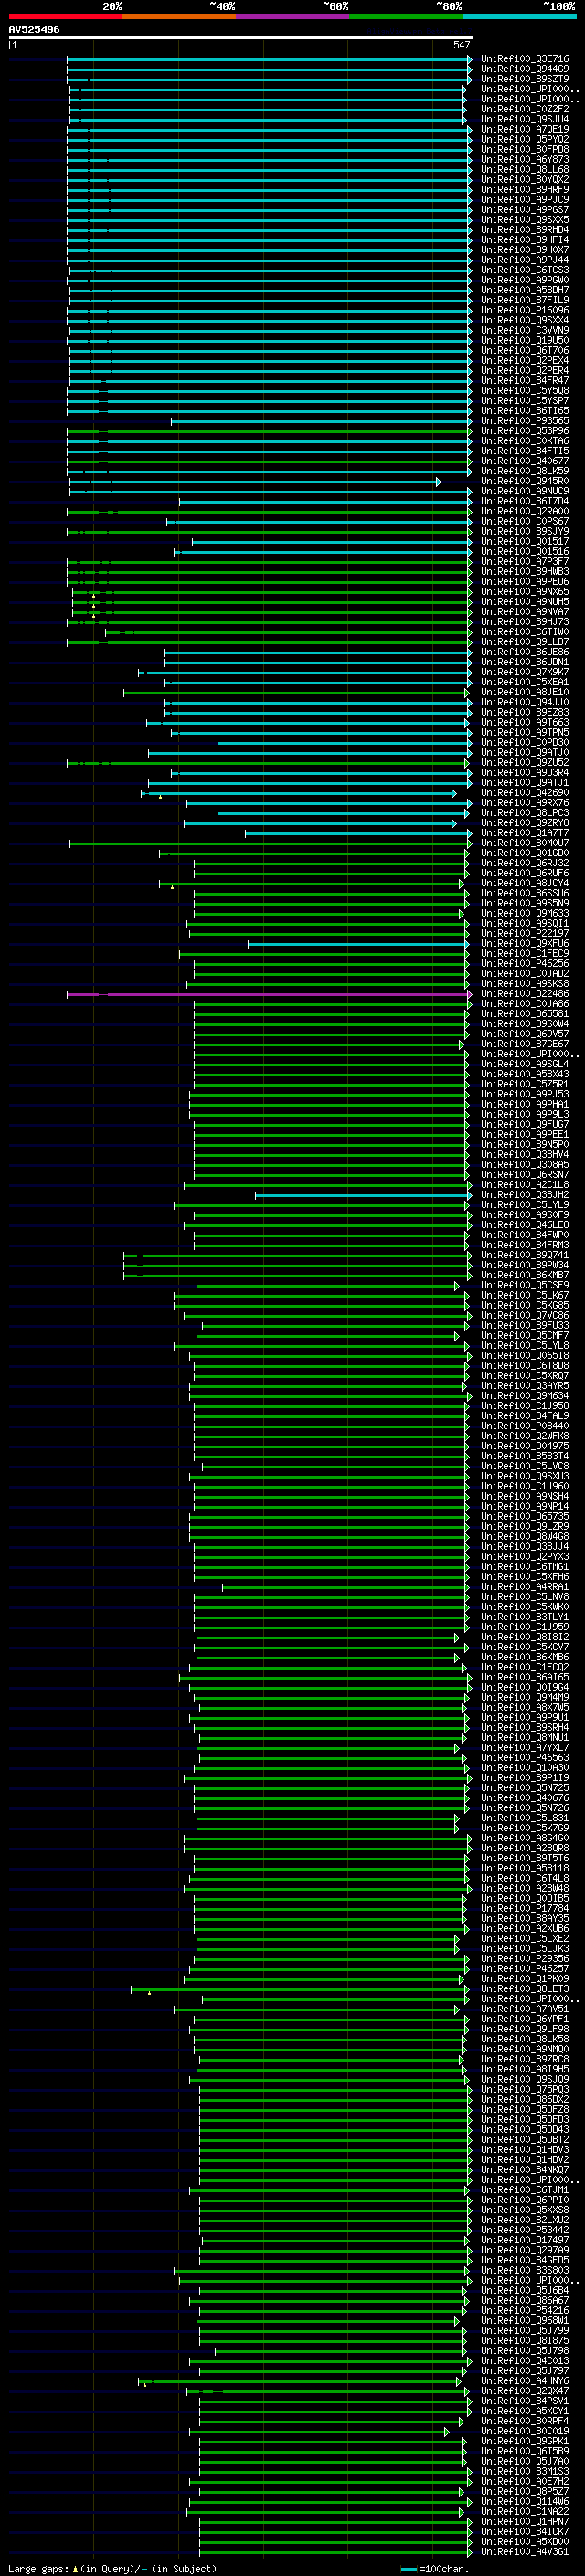585x2576 pixels.
Task: Open the UniRef100_Q3E716 hit
Action: tap(524, 59)
